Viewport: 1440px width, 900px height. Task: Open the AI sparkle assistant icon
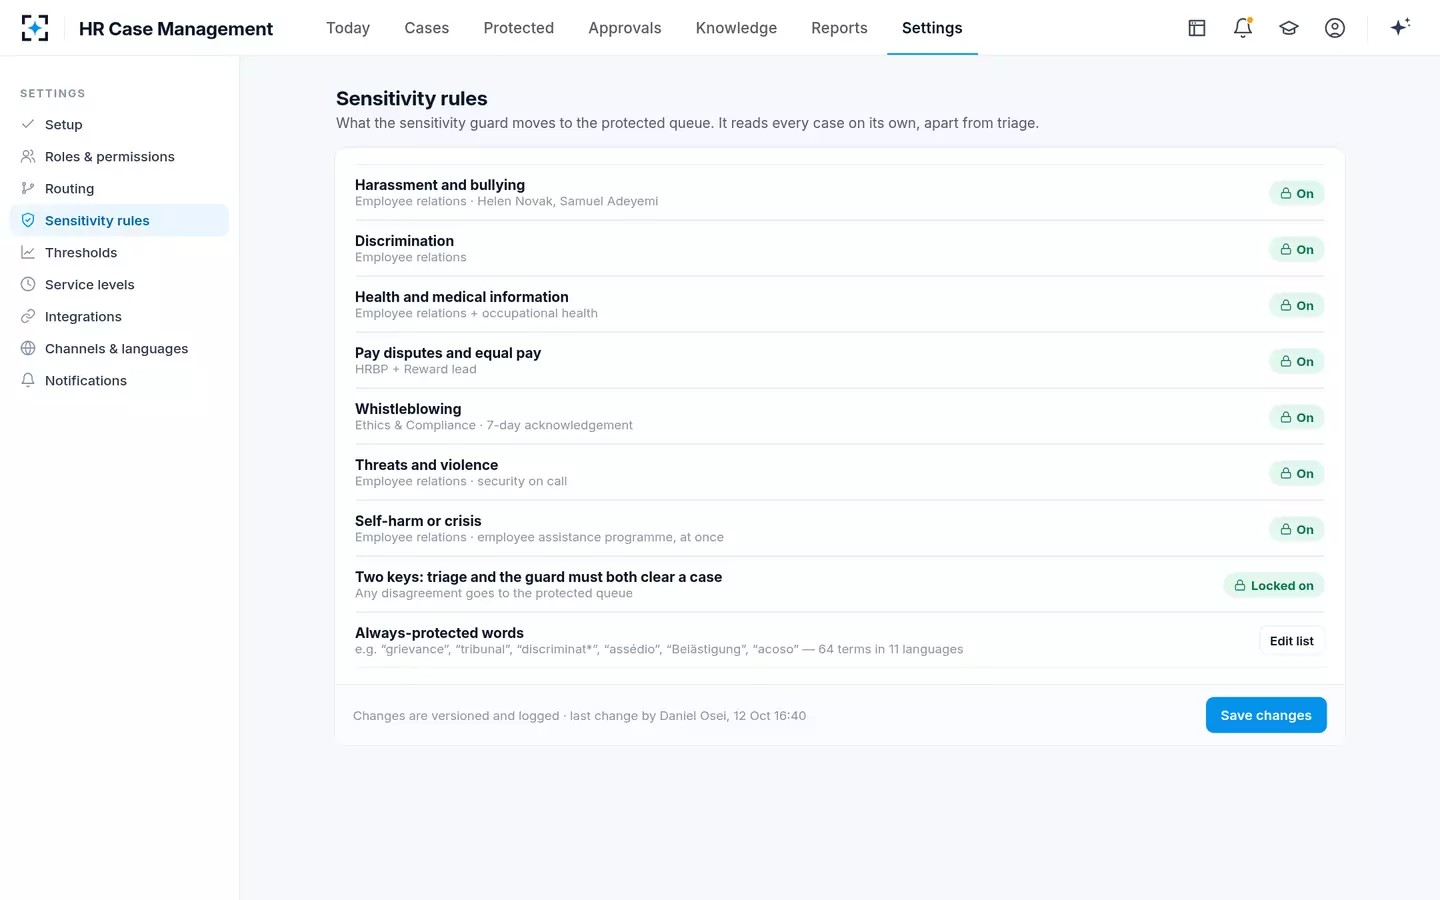1400,27
